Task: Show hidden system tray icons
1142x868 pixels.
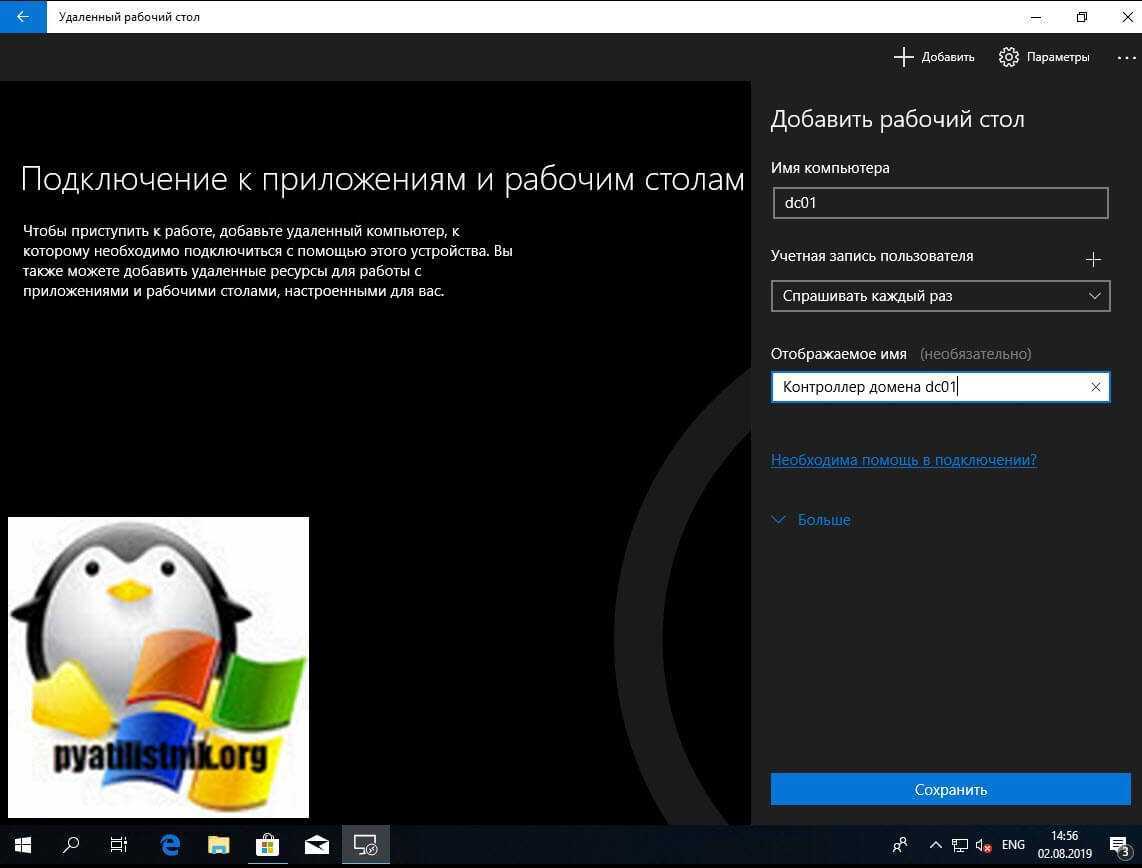Action: pyautogui.click(x=935, y=845)
